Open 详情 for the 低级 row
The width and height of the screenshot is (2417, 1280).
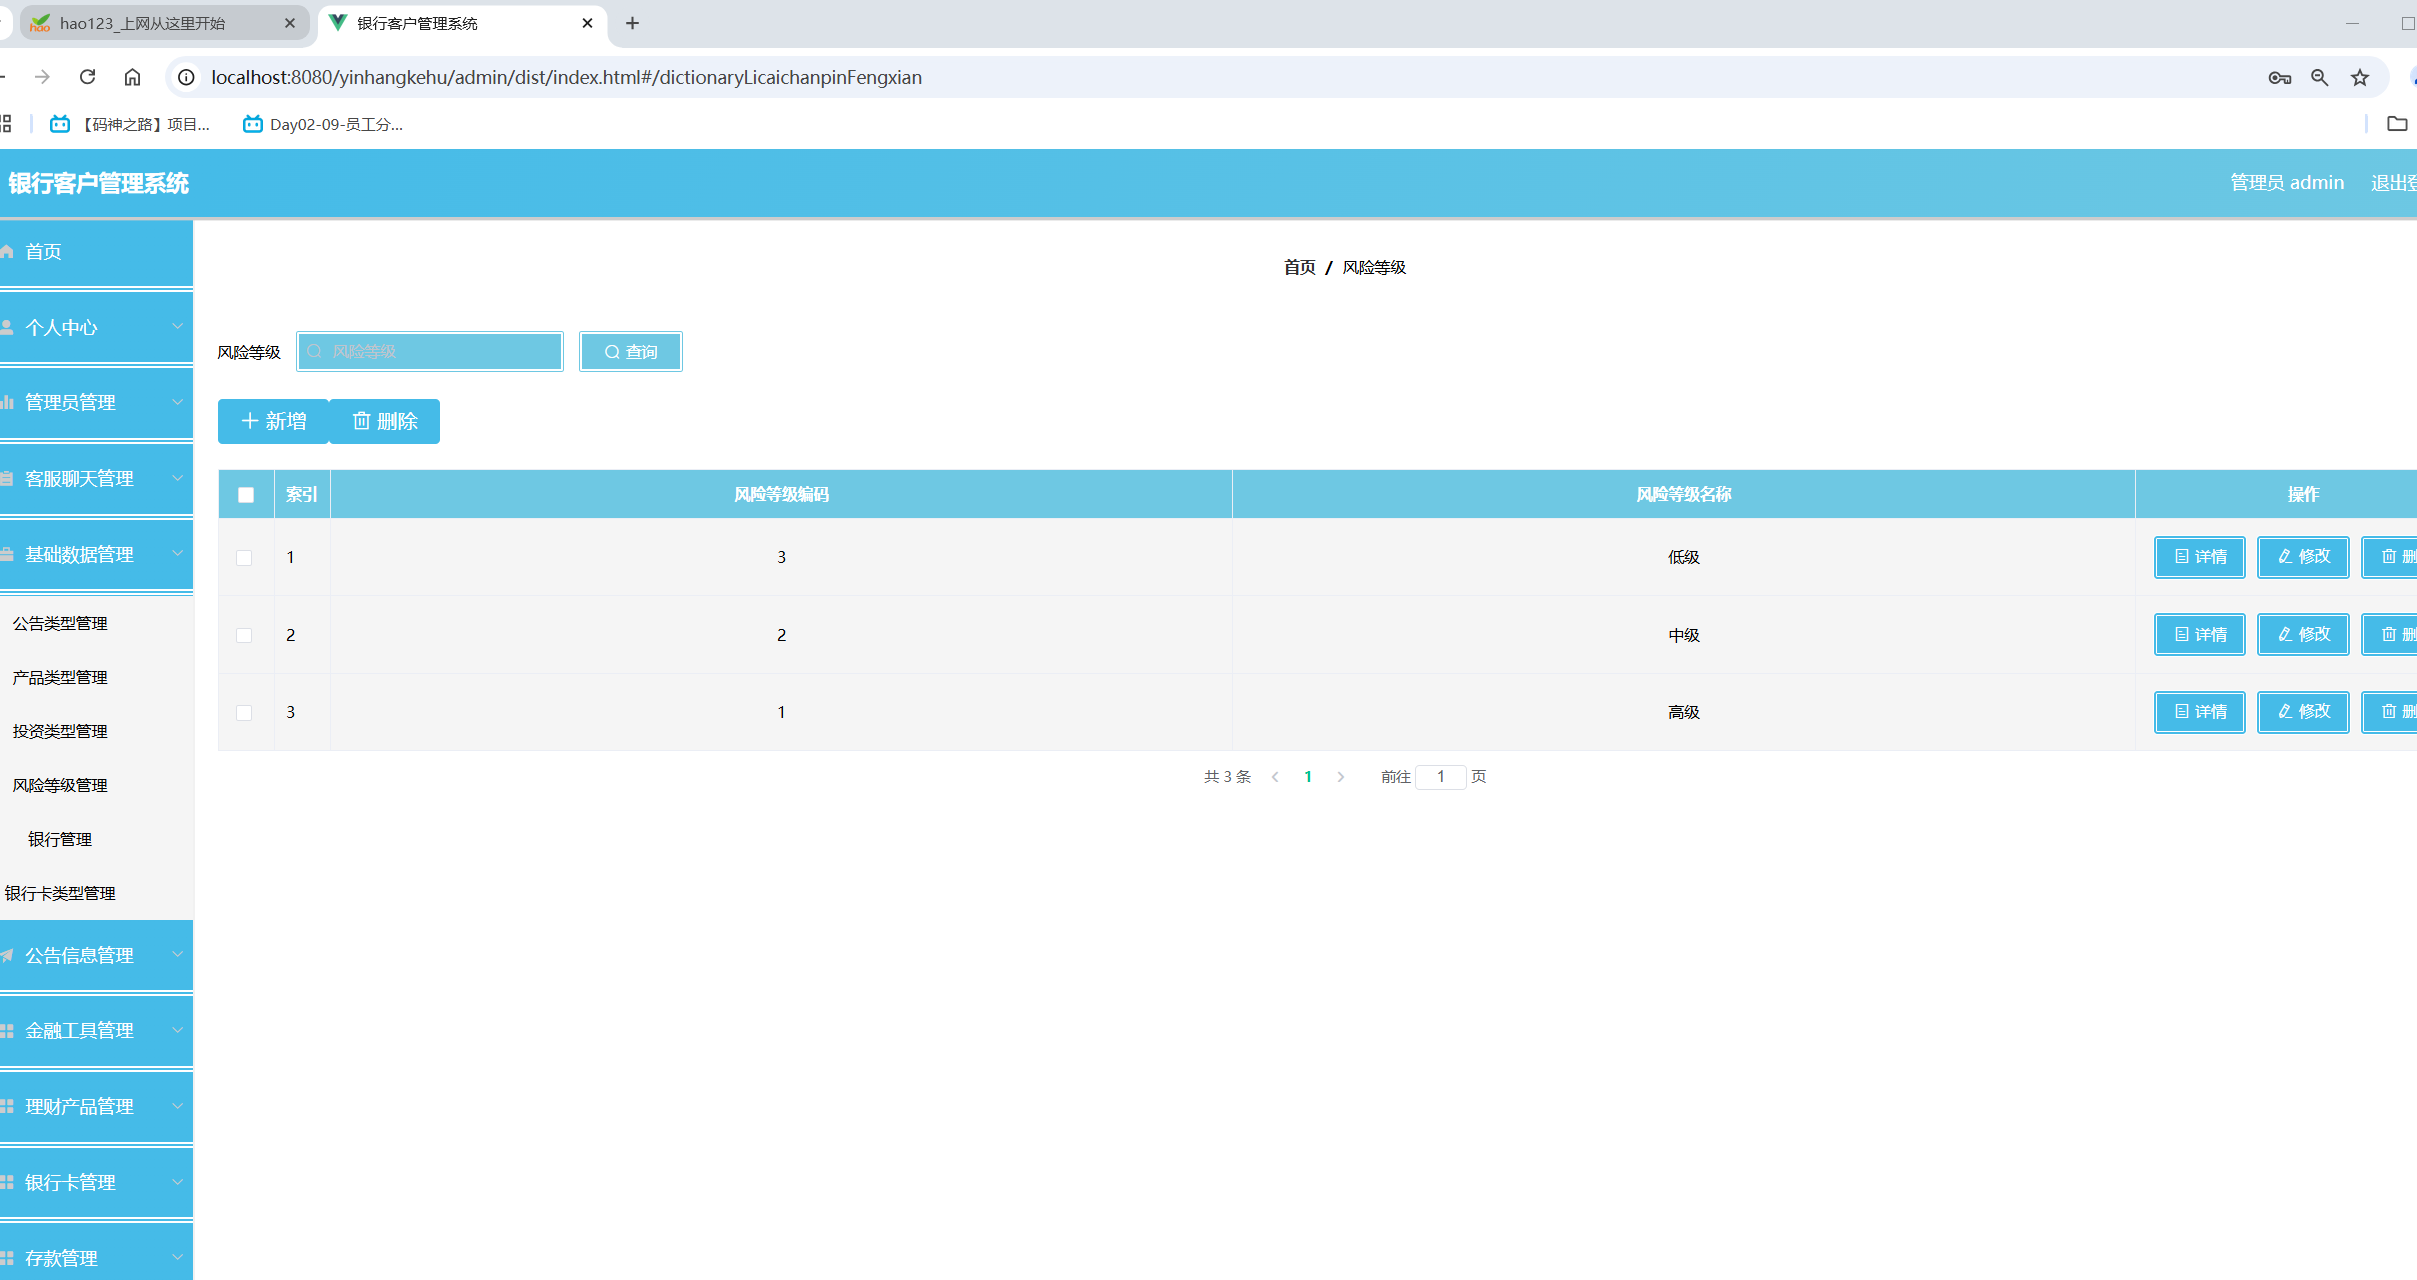pos(2200,557)
